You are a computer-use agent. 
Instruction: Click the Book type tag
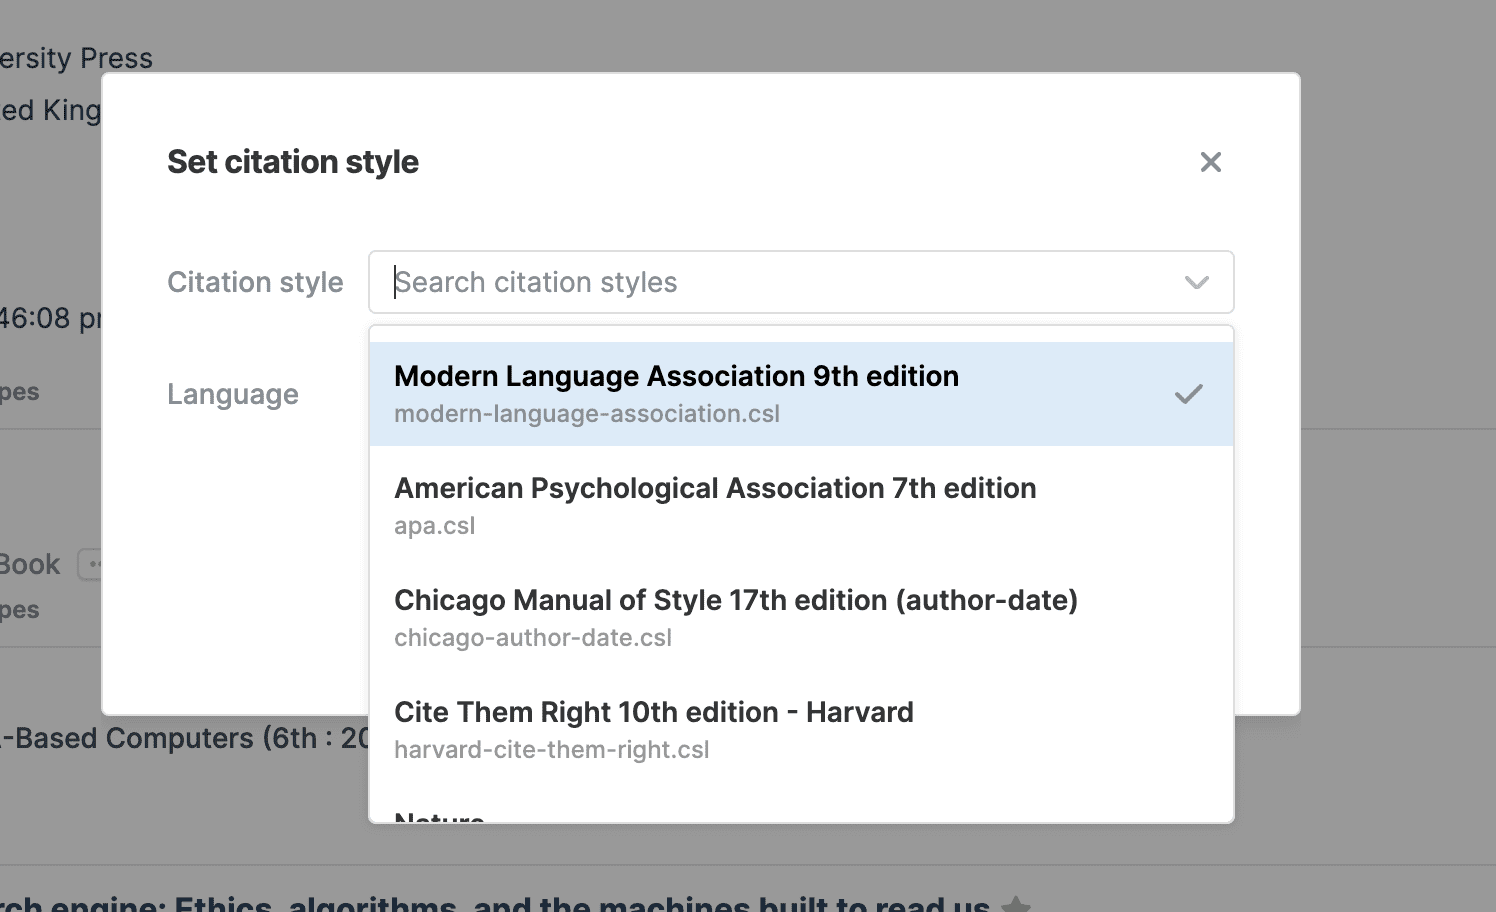30,565
